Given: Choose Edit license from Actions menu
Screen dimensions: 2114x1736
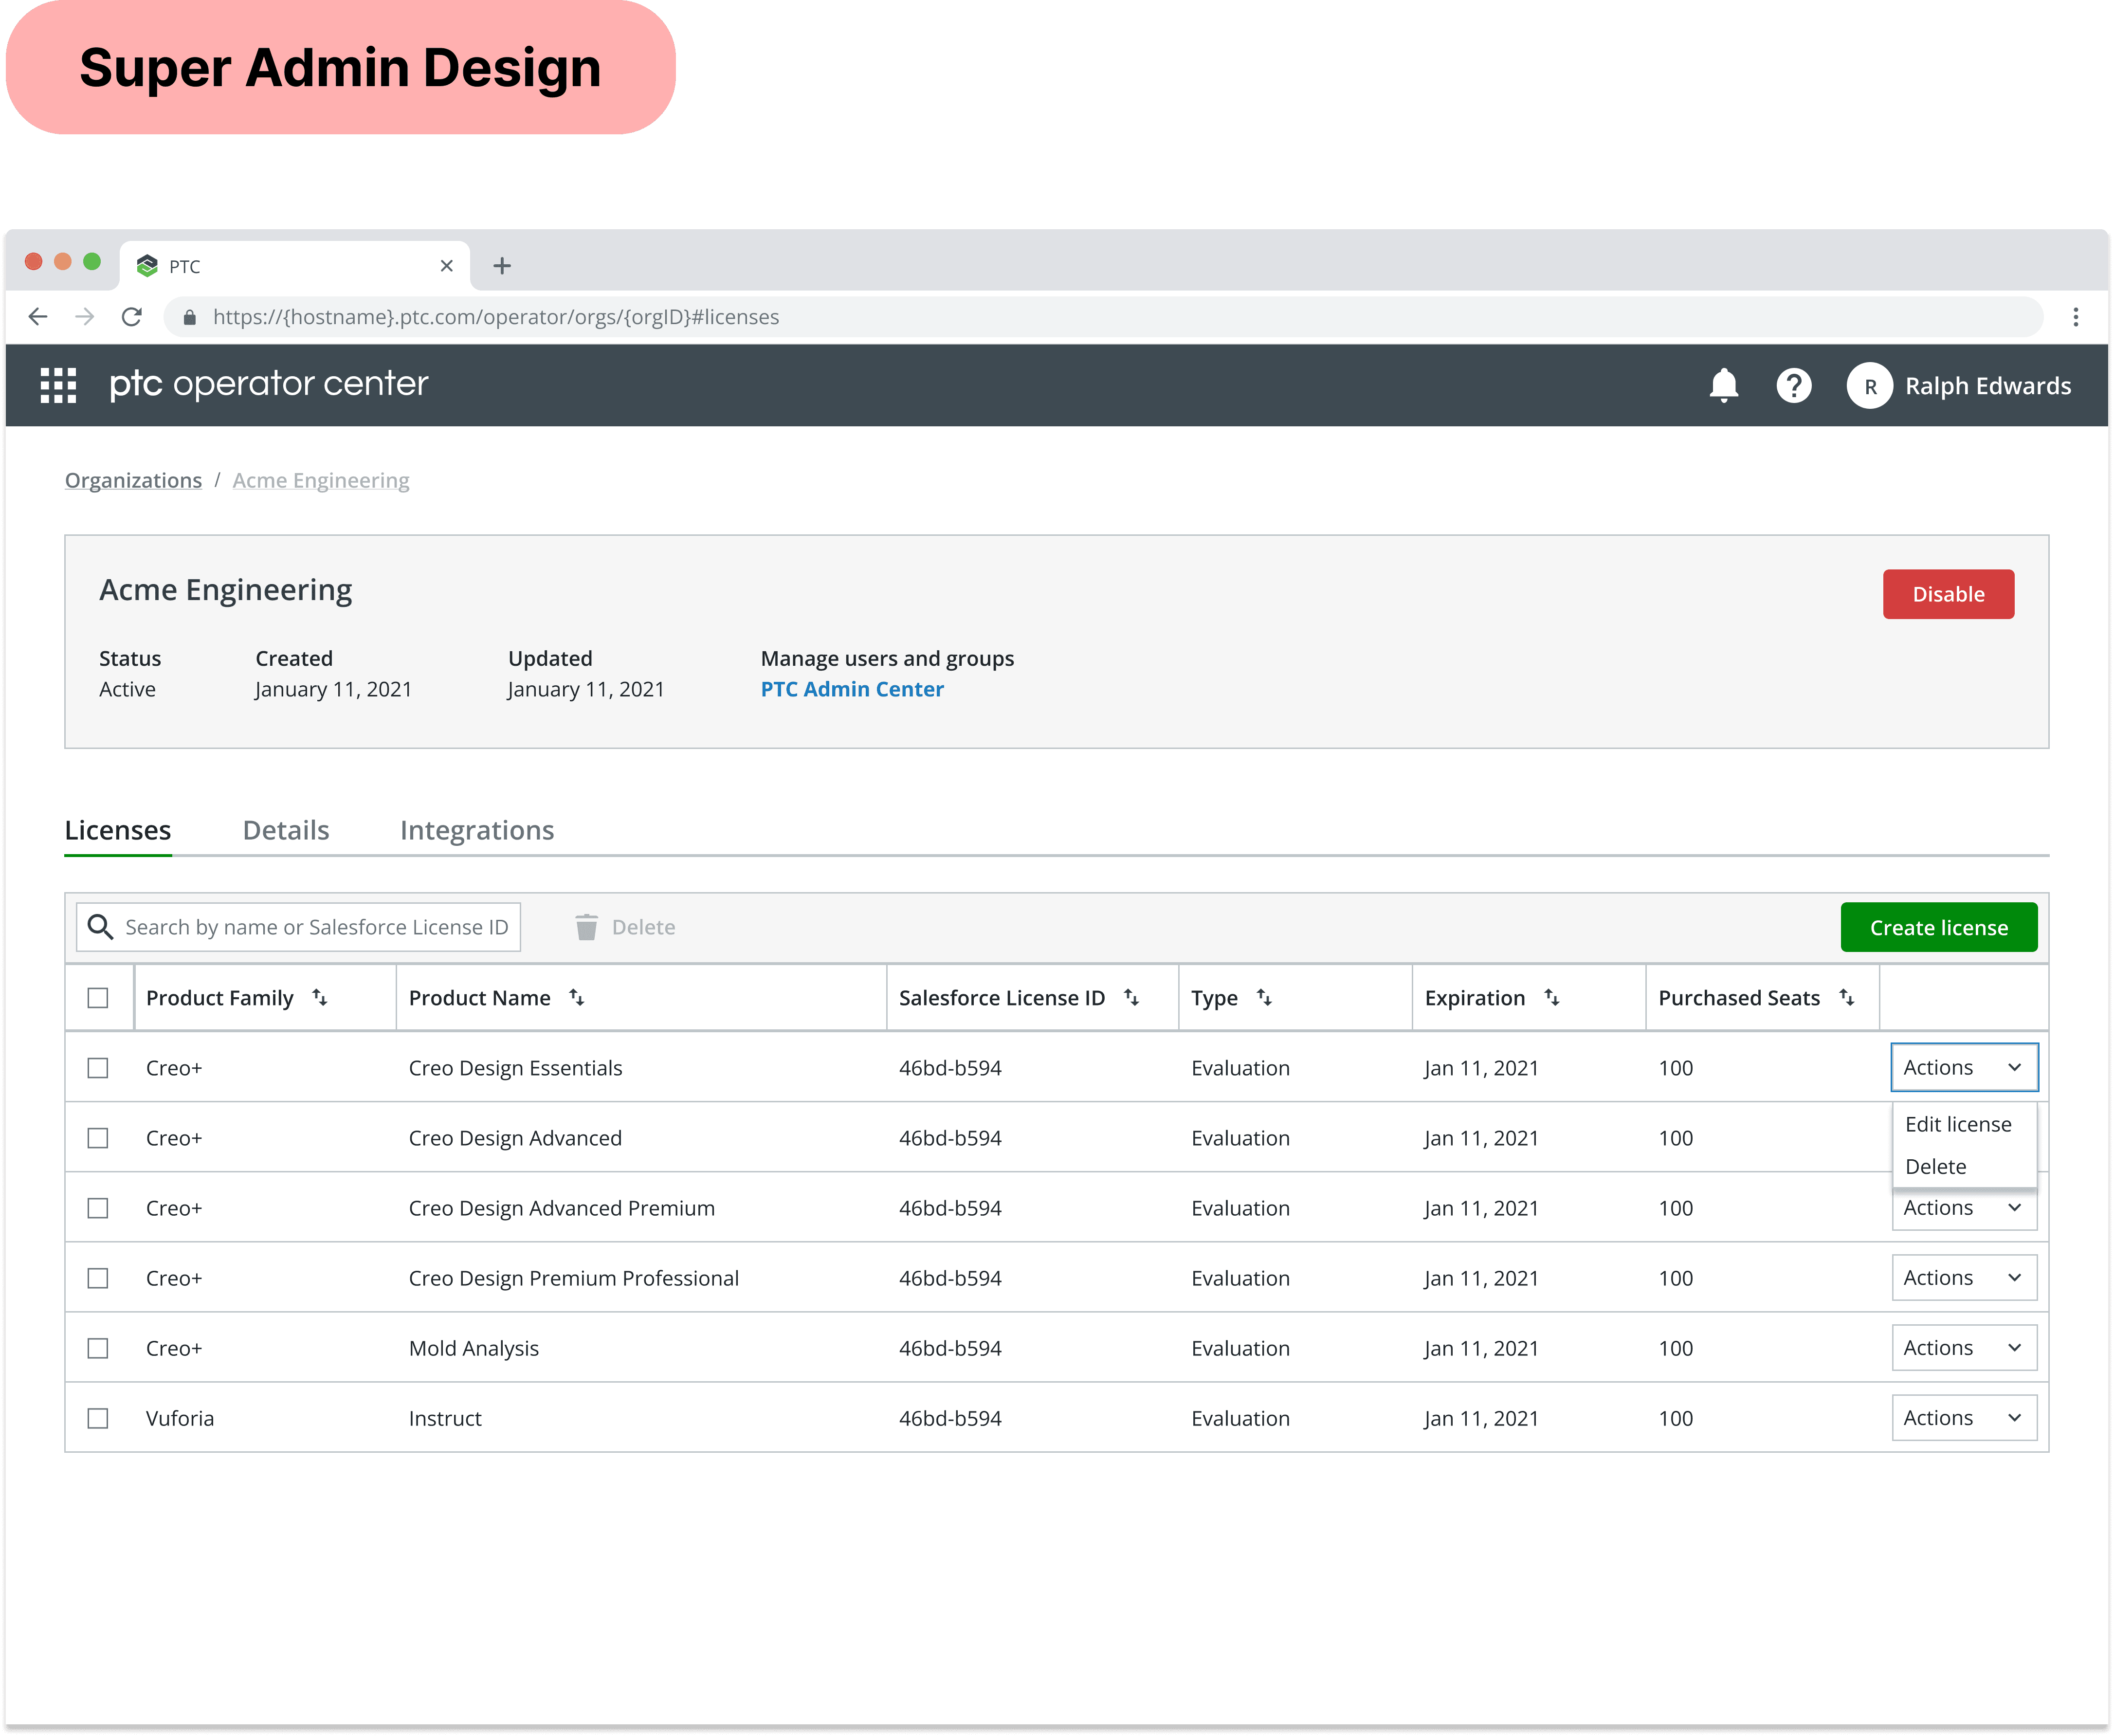Looking at the screenshot, I should click(1957, 1124).
